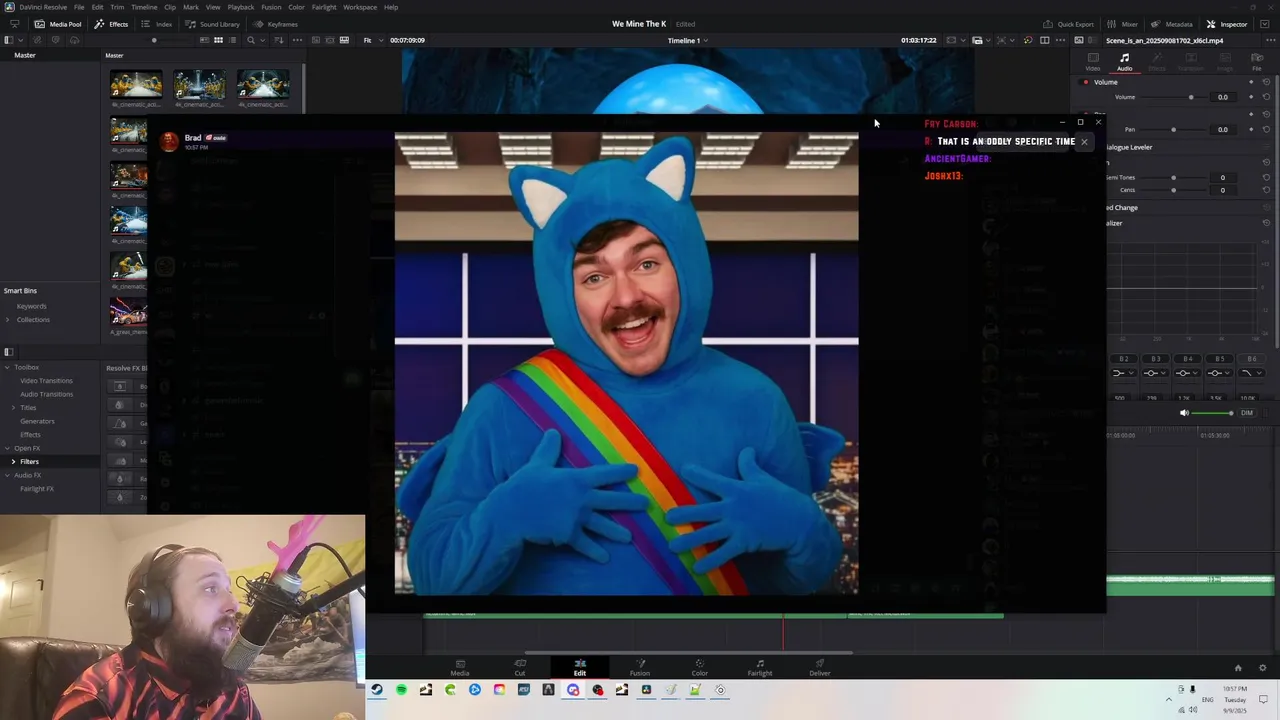Open the media pool sort options
The height and width of the screenshot is (720, 1280).
click(280, 40)
